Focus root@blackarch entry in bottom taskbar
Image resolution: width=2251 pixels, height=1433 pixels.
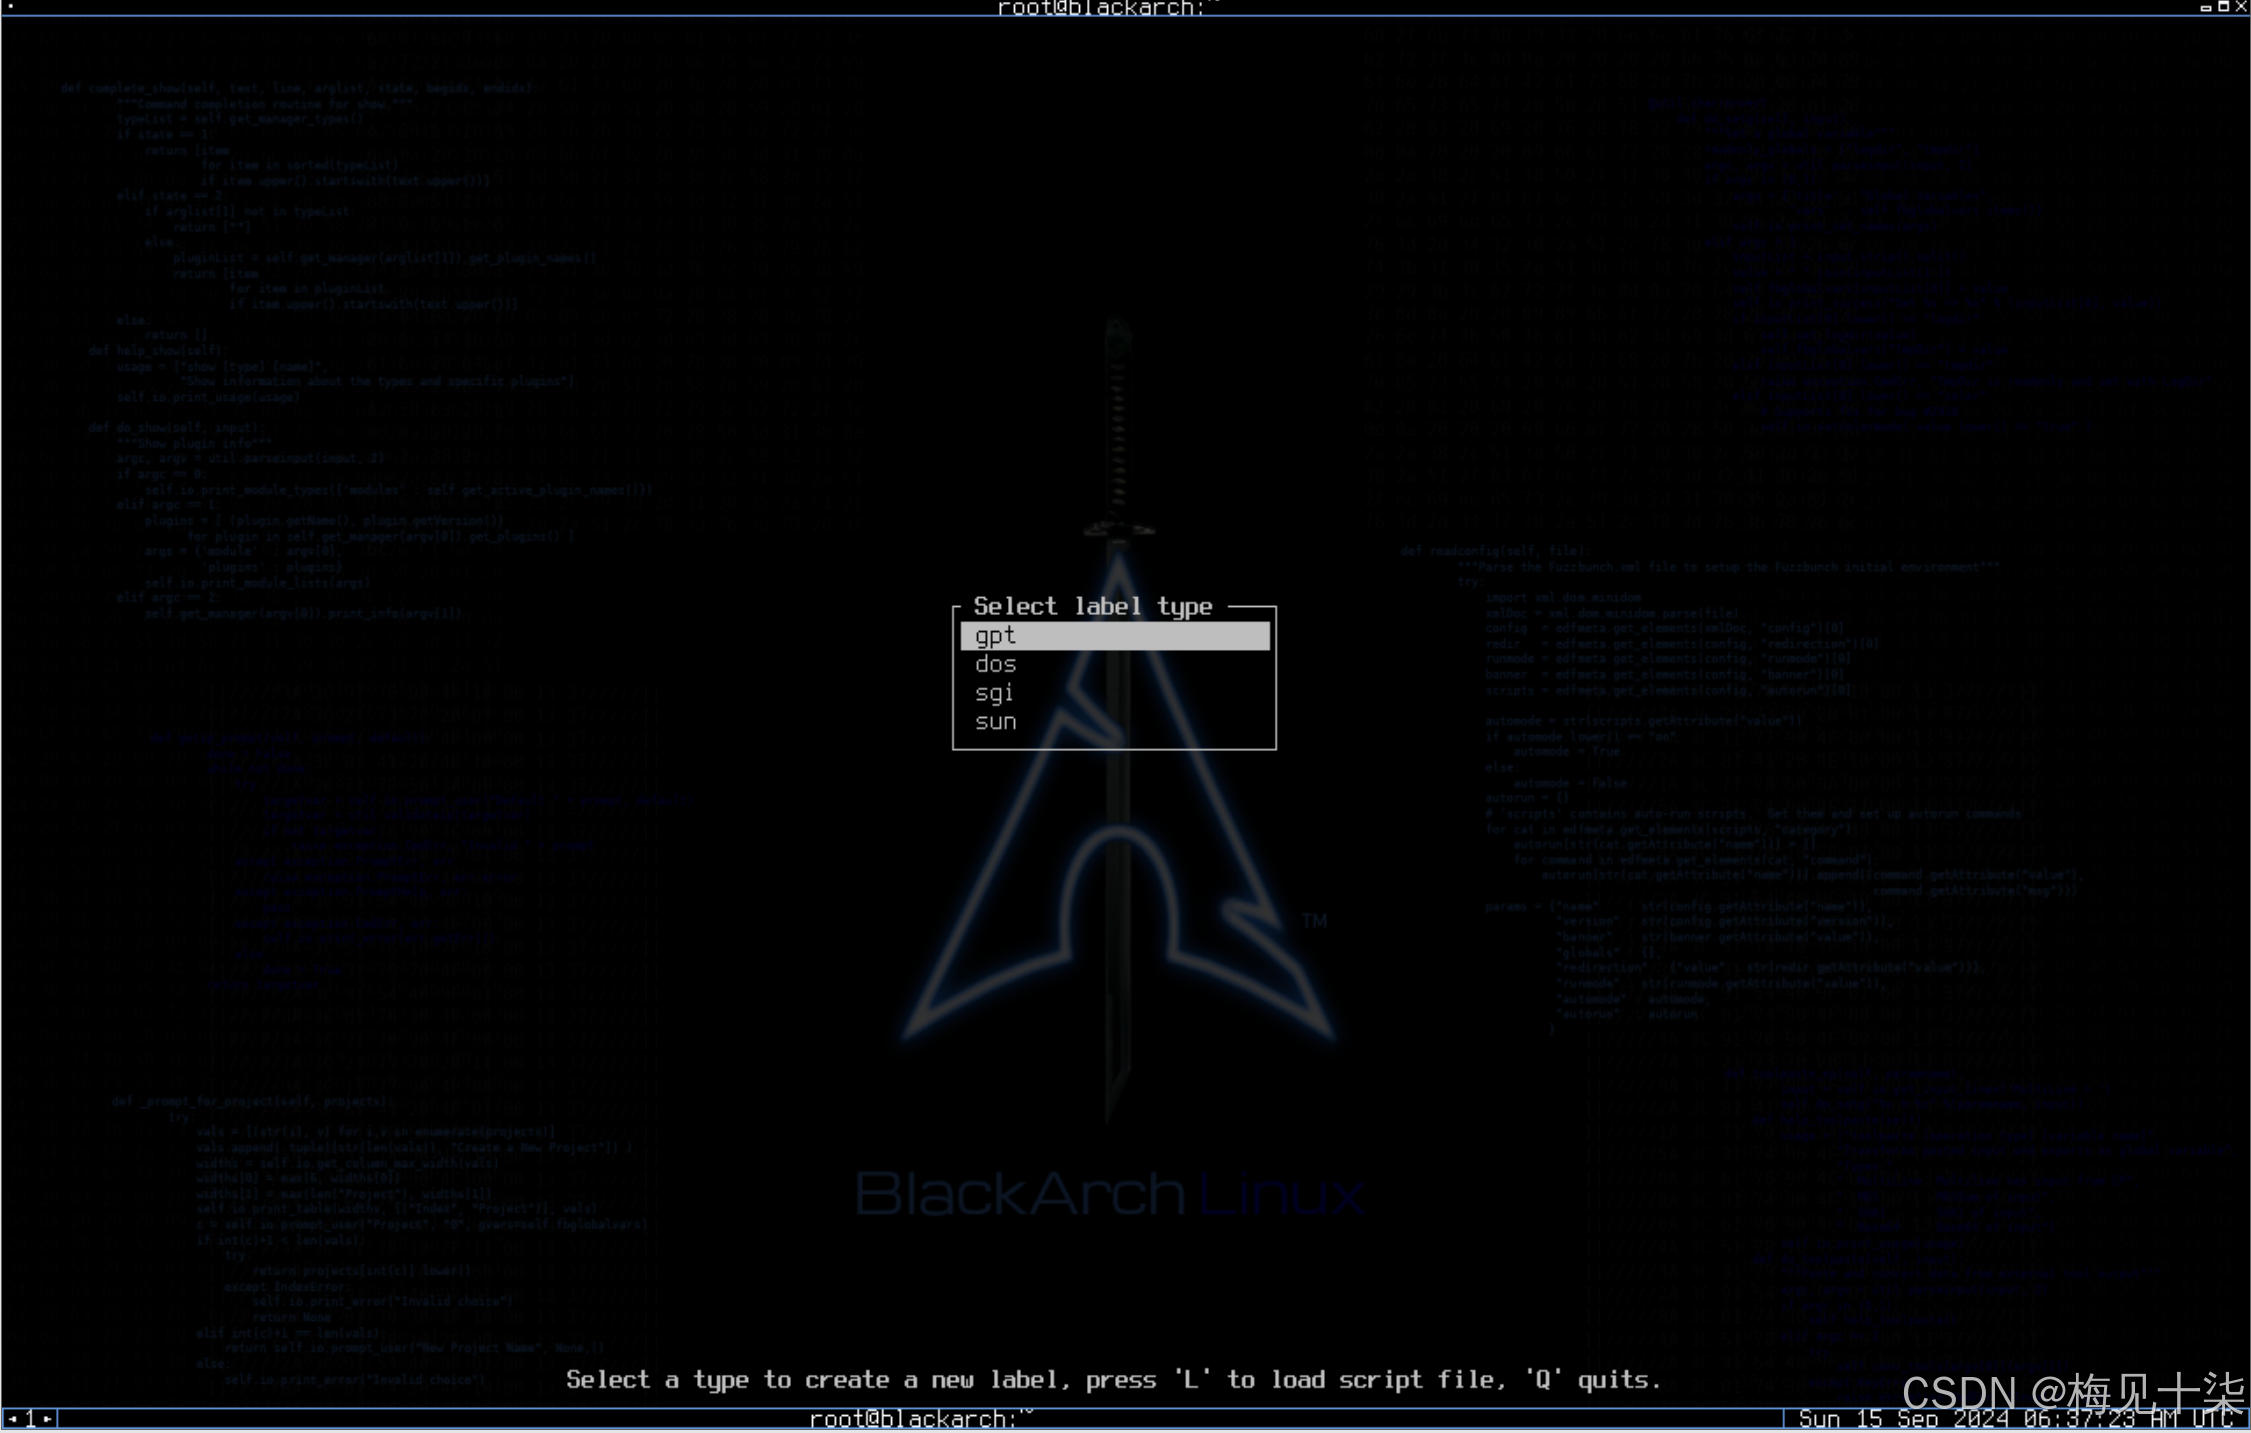[x=920, y=1418]
